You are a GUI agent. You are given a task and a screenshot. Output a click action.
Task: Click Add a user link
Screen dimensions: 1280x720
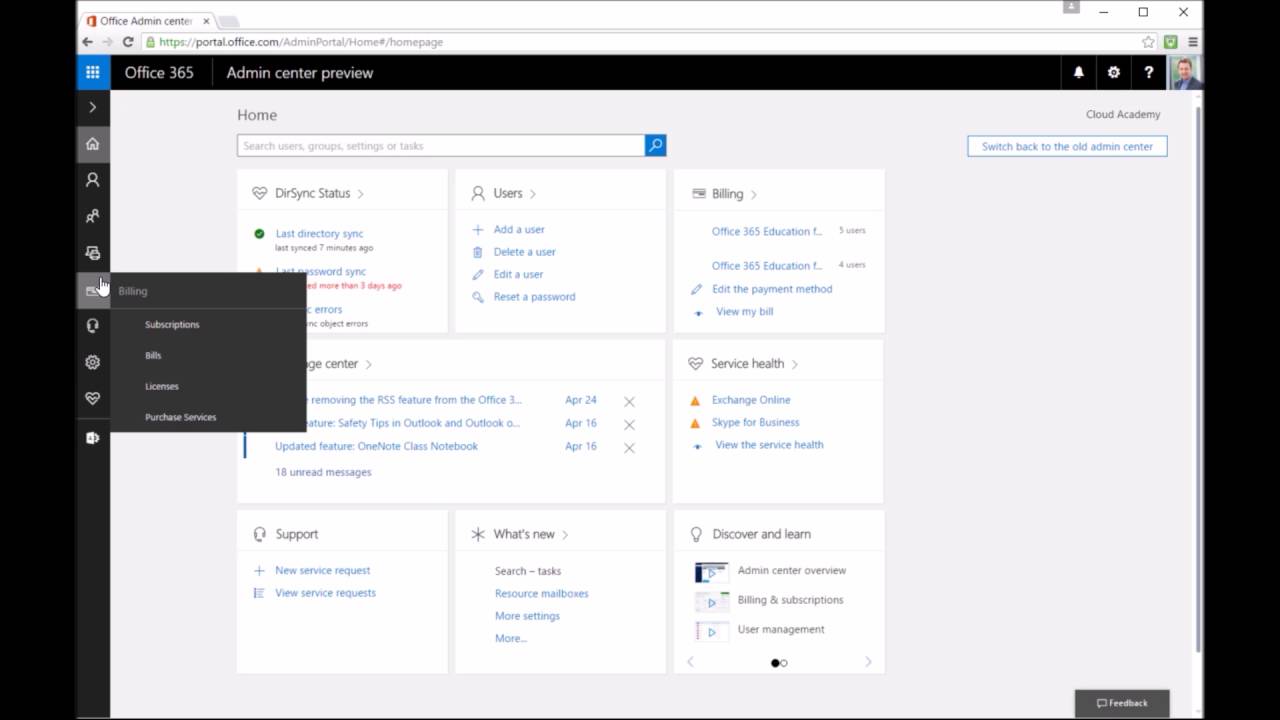point(519,229)
